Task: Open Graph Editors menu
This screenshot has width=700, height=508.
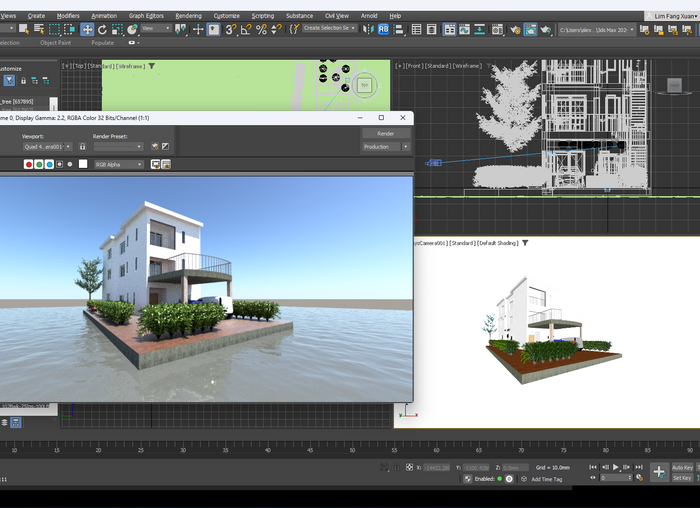Action: [x=146, y=16]
